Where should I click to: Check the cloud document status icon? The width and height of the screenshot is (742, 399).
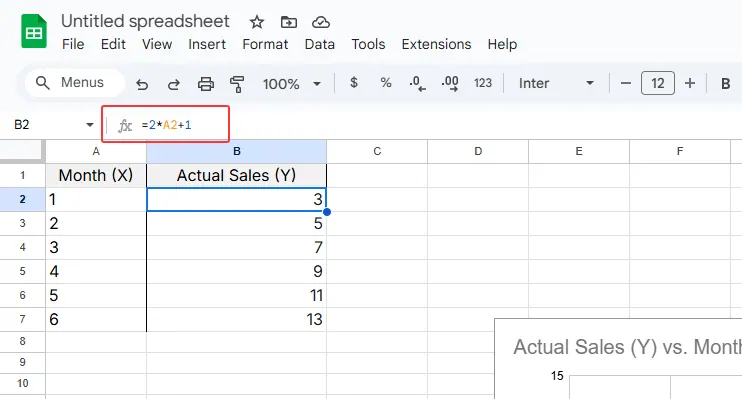(x=321, y=22)
